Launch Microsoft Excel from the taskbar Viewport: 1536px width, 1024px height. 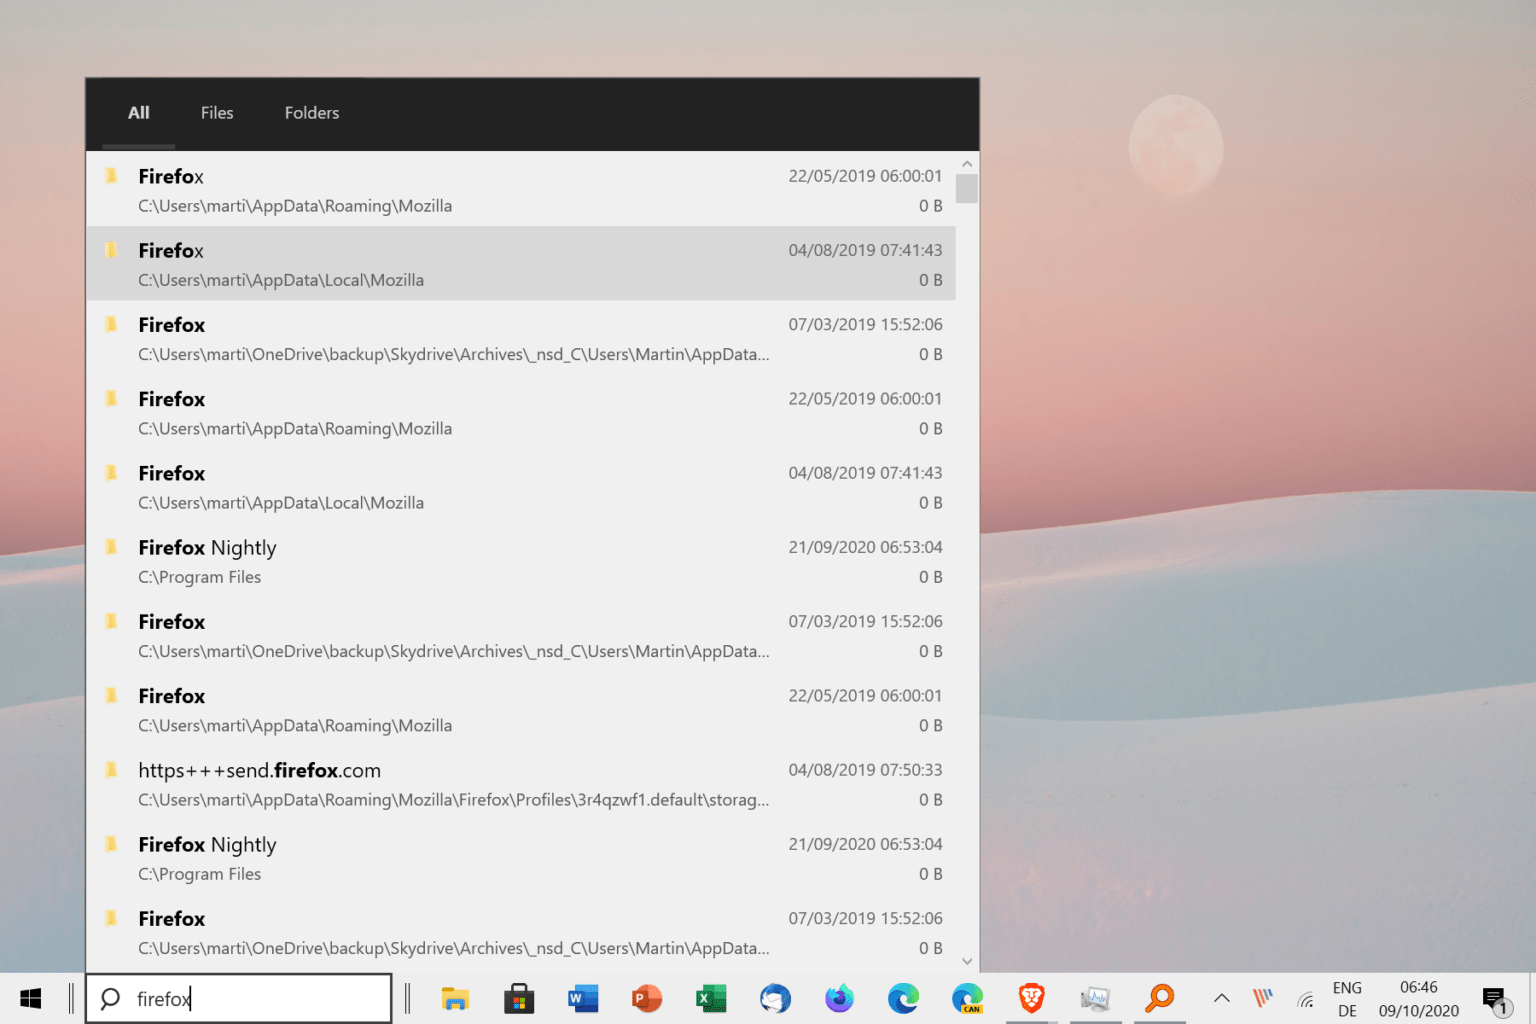[711, 998]
